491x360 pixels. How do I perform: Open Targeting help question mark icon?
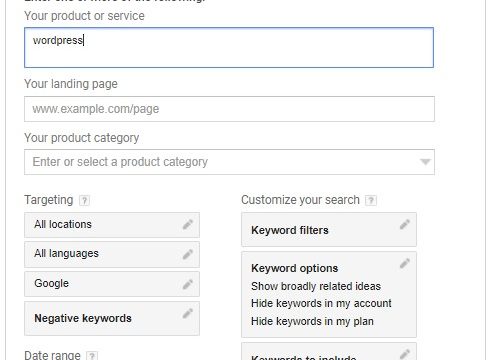click(84, 200)
